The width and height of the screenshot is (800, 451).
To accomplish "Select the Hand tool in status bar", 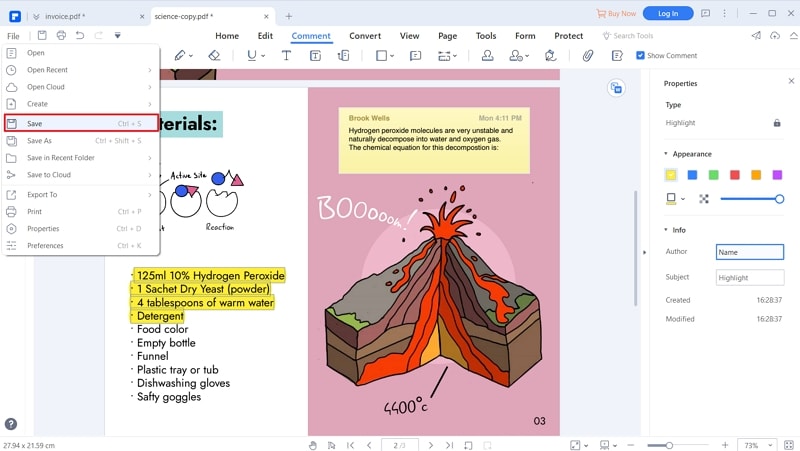I will pos(313,445).
